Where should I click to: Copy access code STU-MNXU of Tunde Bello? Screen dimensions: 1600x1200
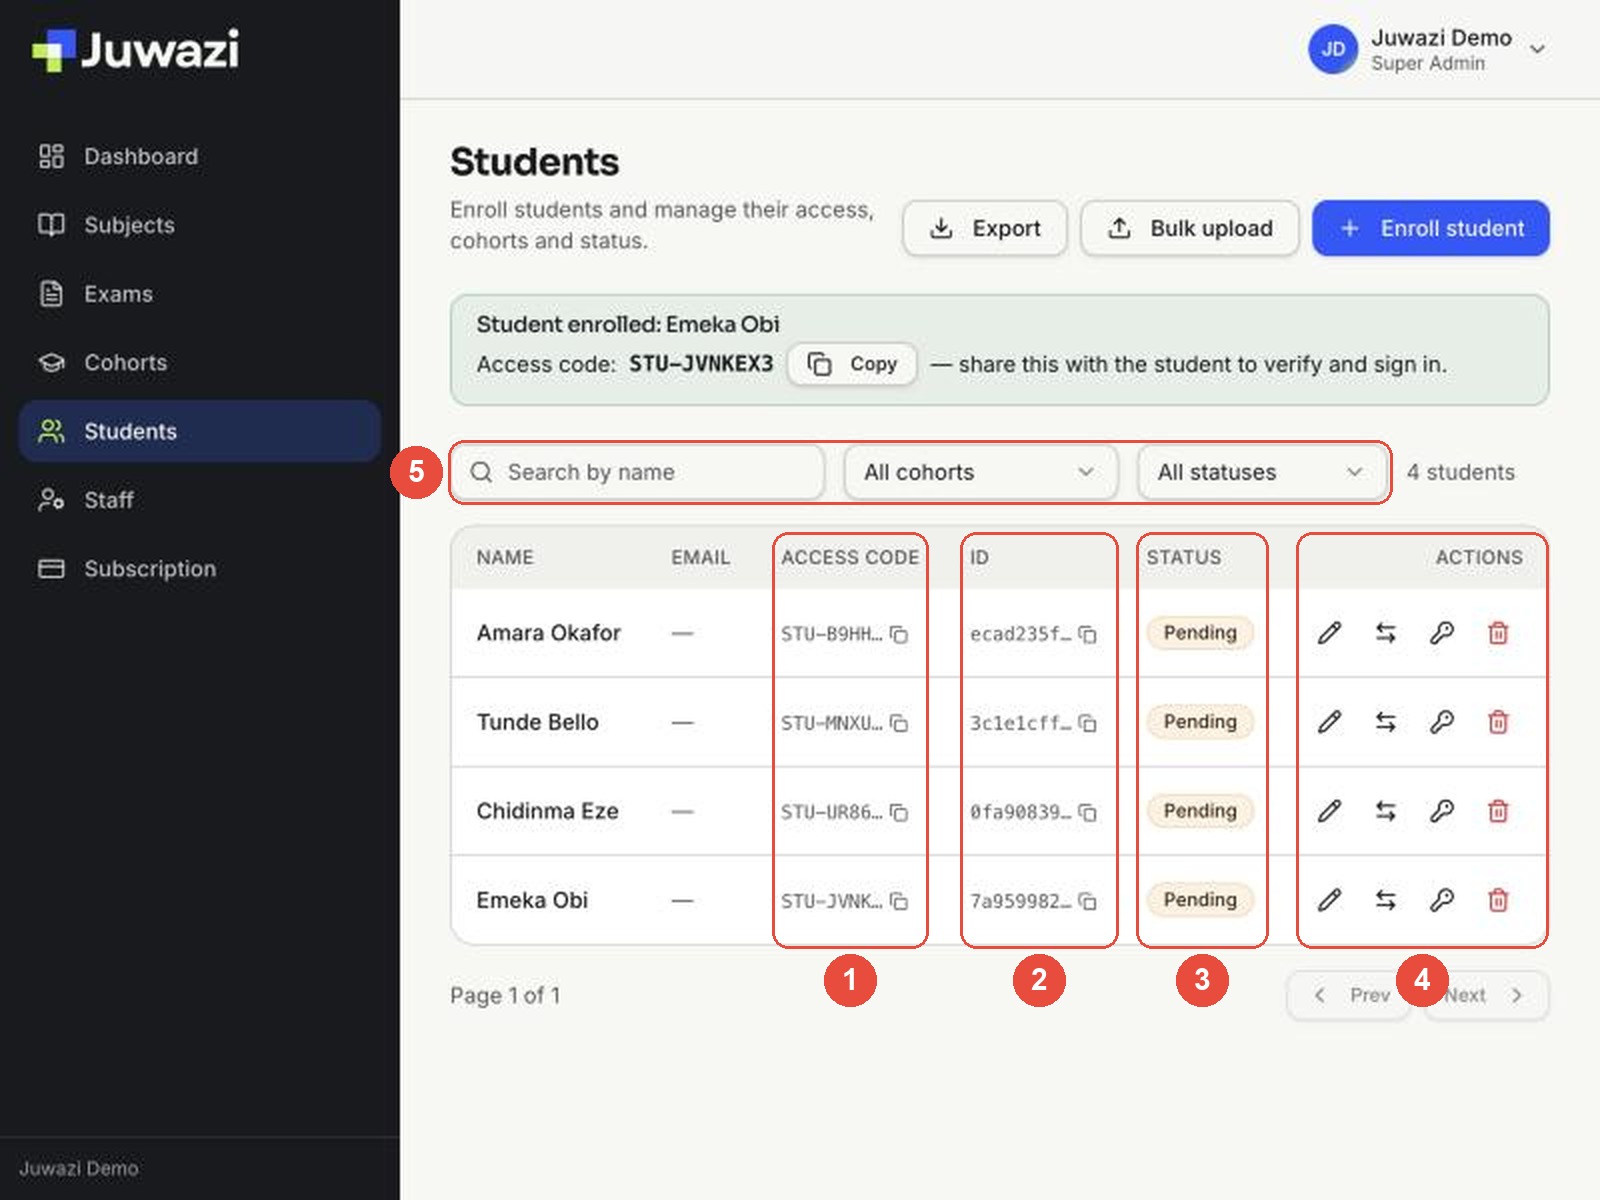(899, 723)
